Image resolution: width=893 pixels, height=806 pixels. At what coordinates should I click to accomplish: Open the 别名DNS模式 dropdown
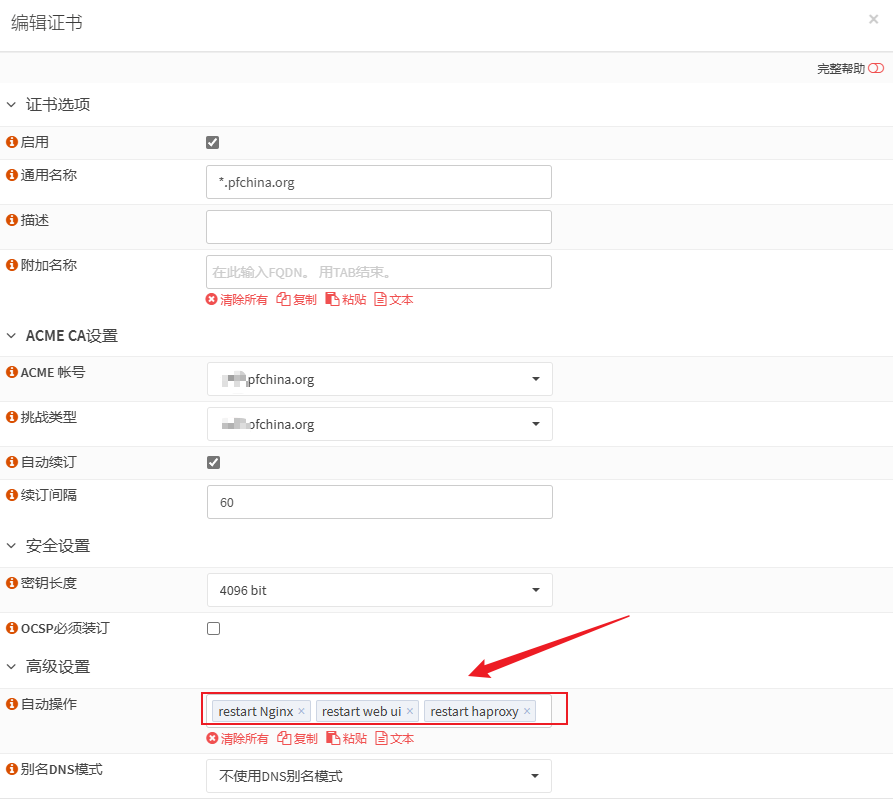coord(379,776)
